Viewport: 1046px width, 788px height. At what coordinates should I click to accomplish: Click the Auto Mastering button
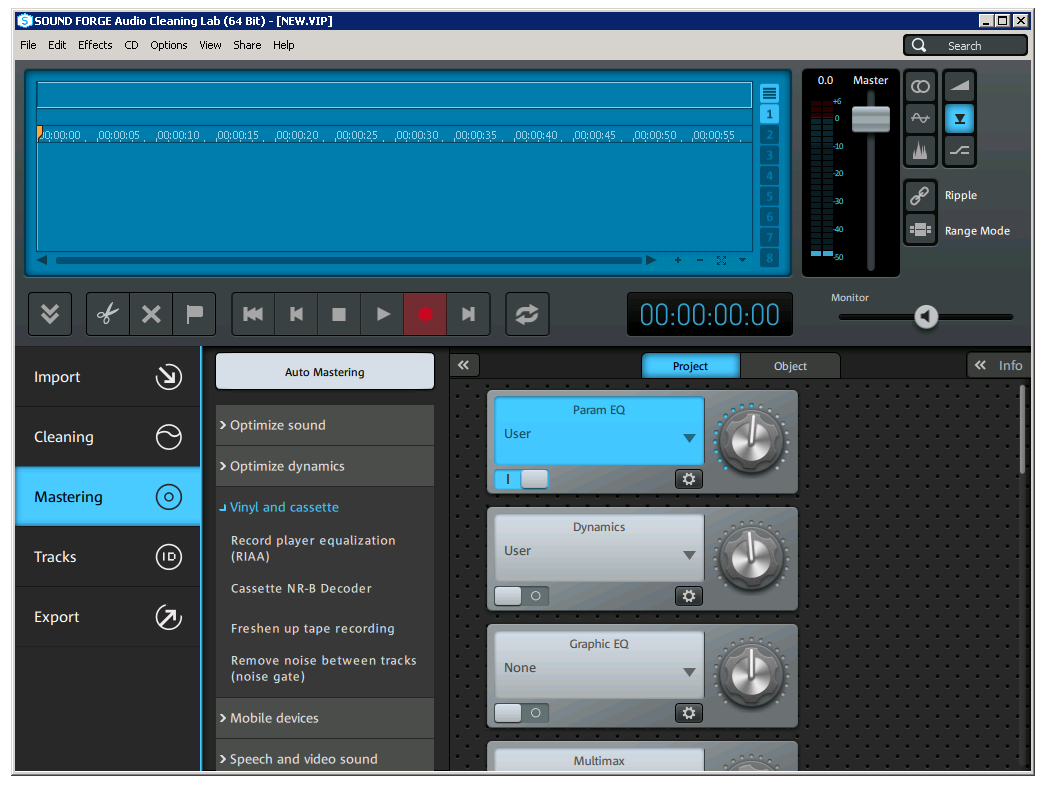pyautogui.click(x=325, y=372)
